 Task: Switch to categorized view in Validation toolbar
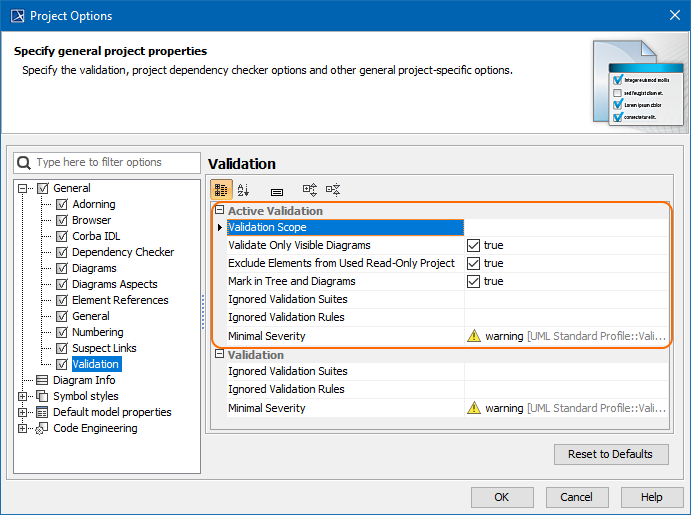(x=222, y=190)
